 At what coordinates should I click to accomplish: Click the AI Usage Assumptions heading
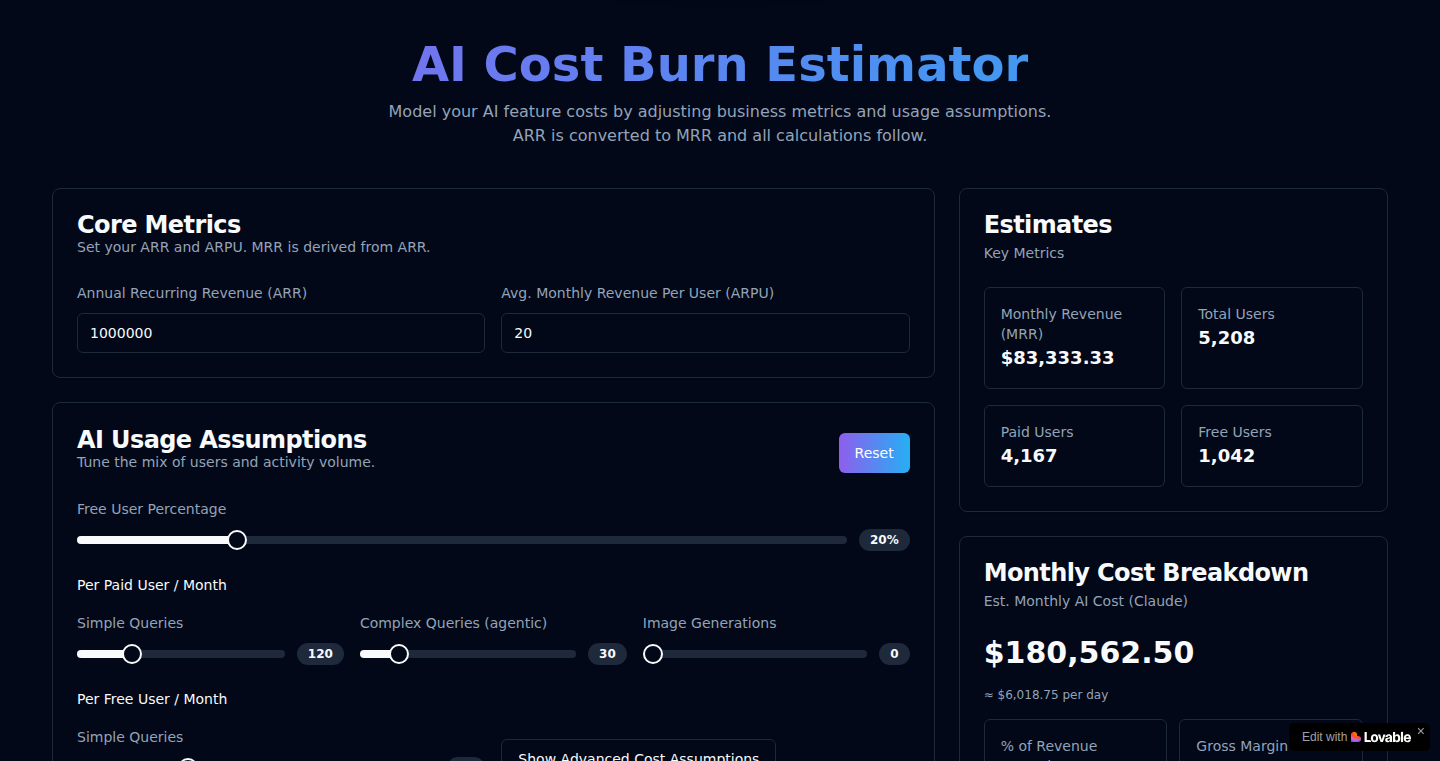[222, 439]
